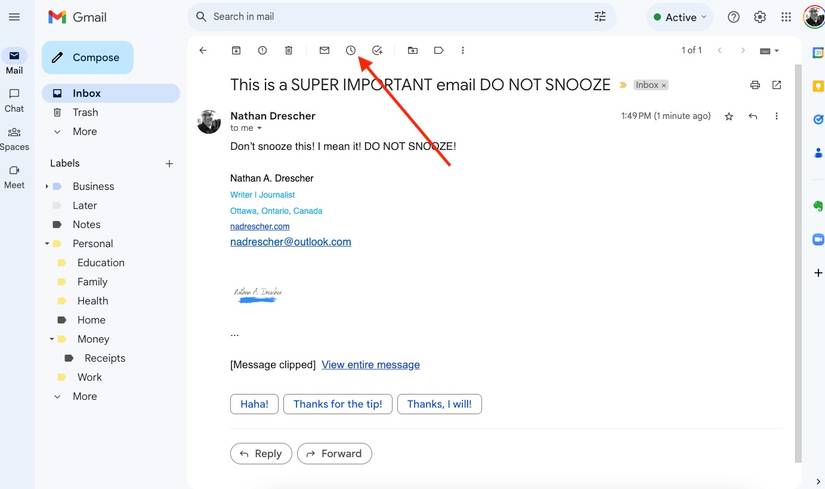Open the View entire message link
Screen dimensions: 825x489
coord(370,365)
